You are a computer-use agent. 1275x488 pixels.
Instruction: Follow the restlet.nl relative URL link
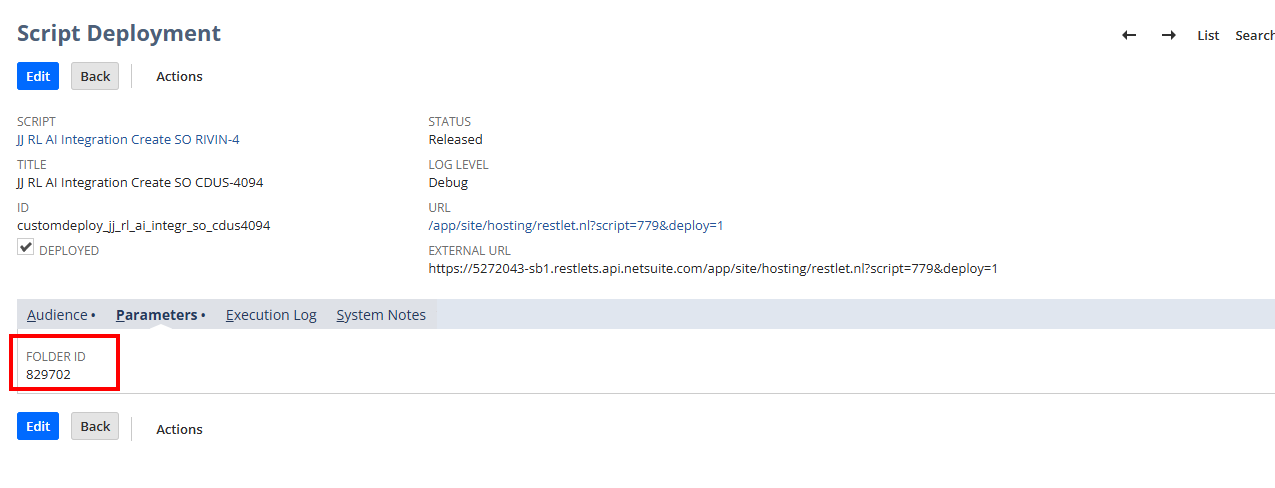575,226
